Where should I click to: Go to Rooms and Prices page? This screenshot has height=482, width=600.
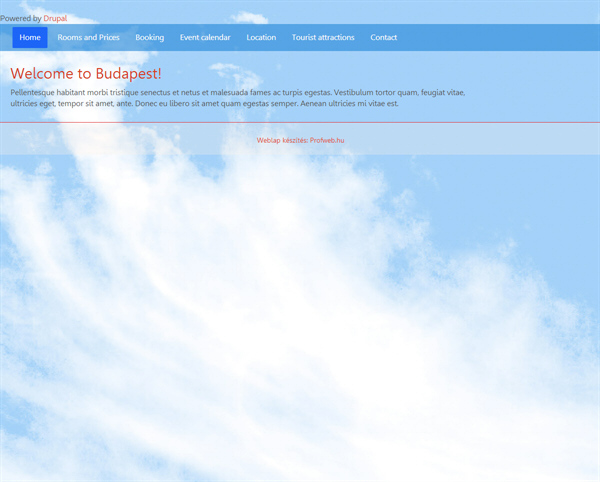pos(88,37)
